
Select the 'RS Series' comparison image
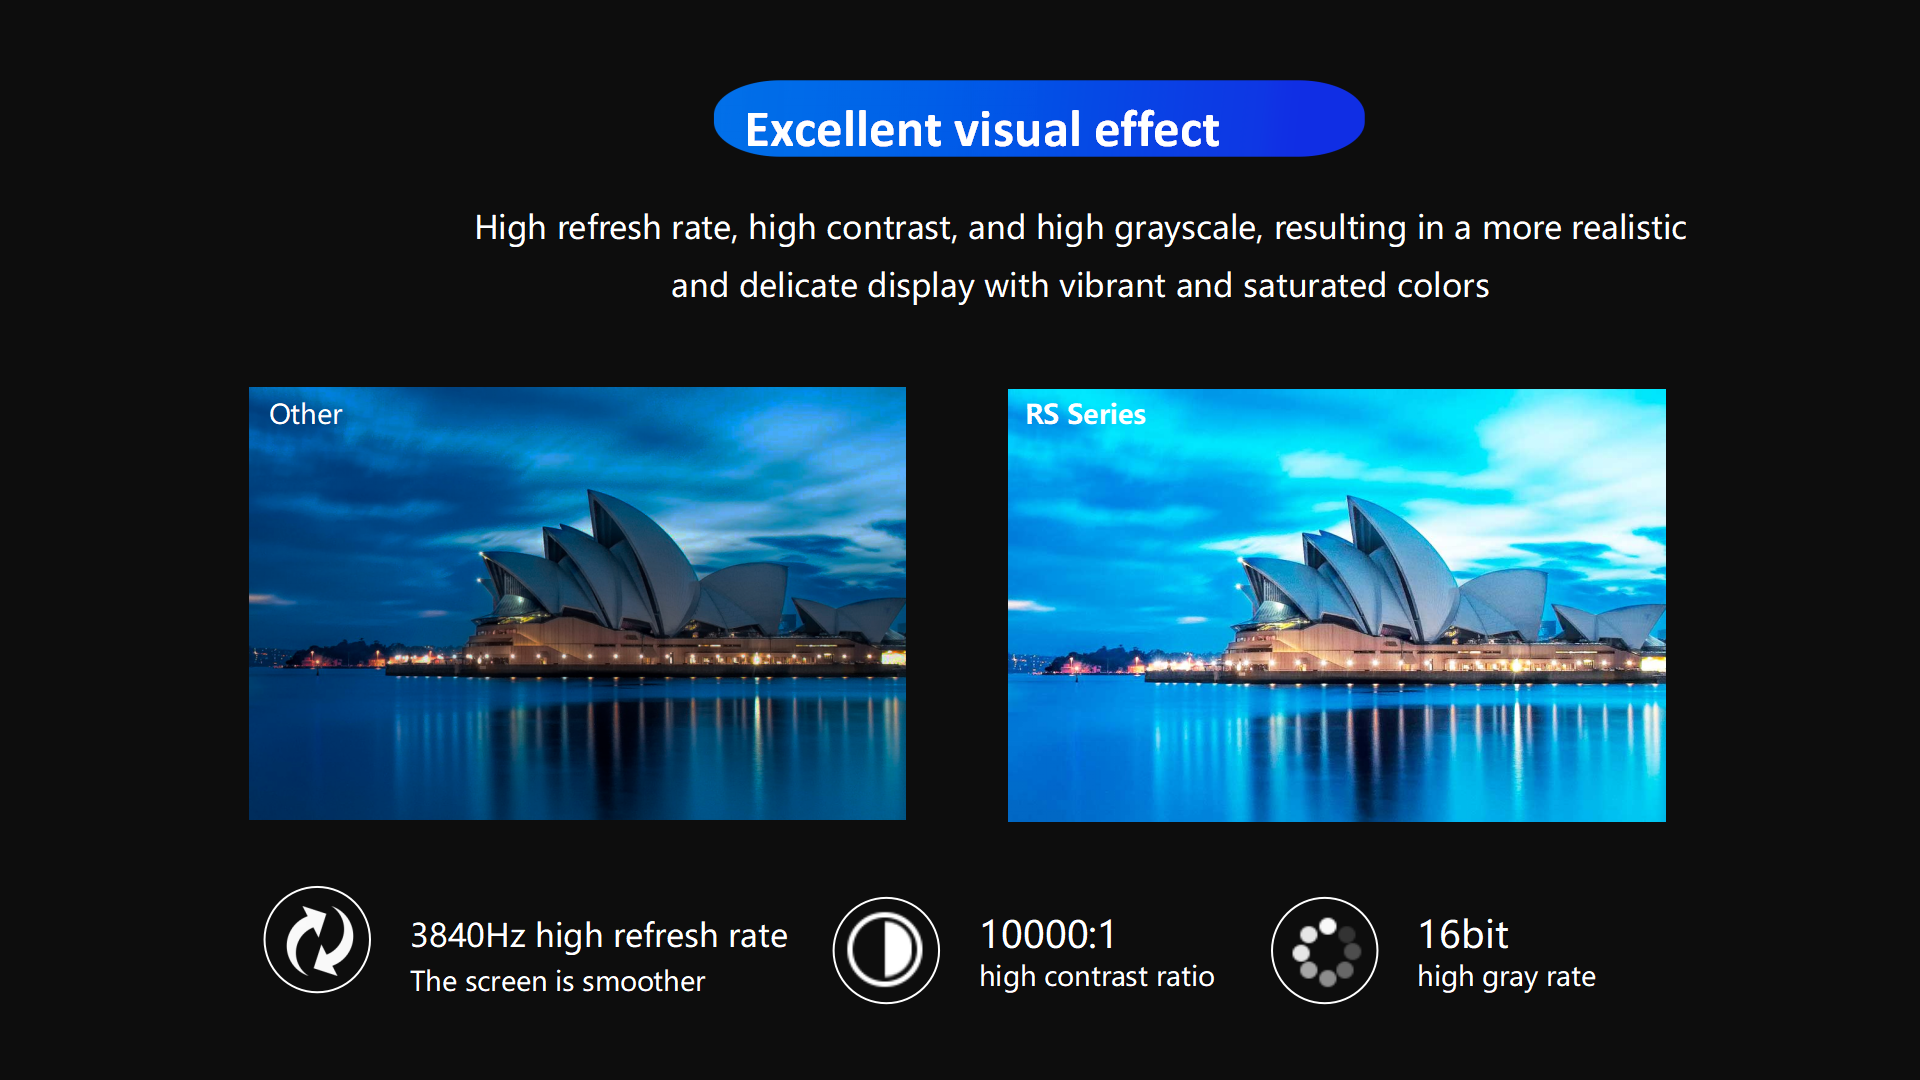[1336, 605]
